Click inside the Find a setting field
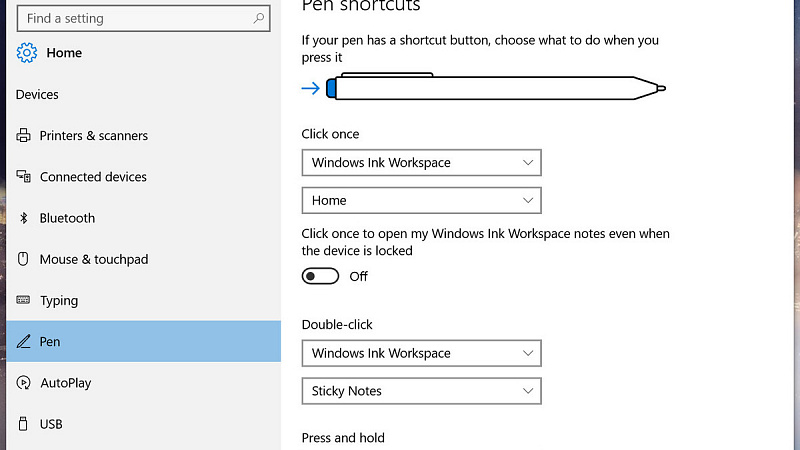 click(143, 18)
